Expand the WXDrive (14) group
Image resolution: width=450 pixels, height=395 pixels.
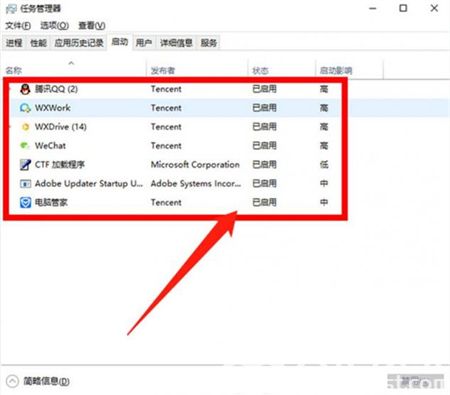(x=10, y=127)
